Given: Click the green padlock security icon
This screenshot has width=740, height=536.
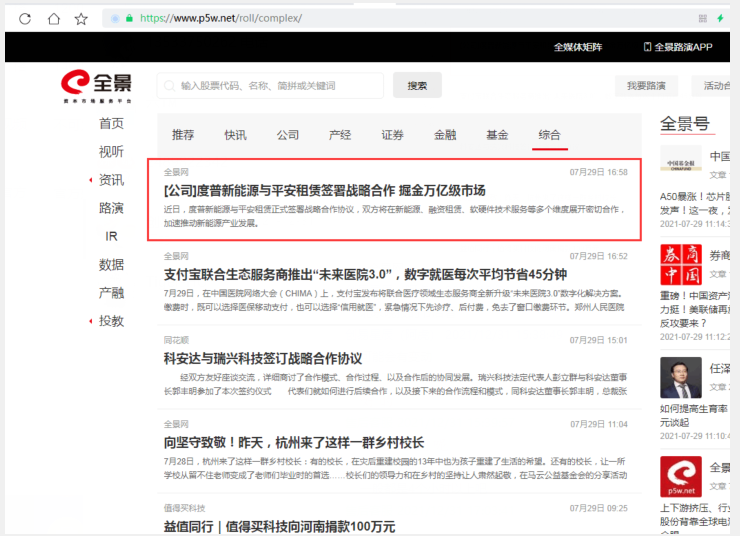Looking at the screenshot, I should (129, 18).
